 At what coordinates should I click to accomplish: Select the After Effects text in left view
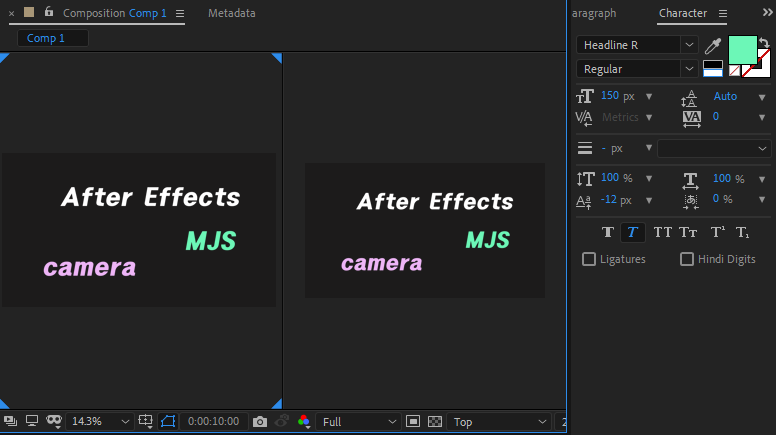(150, 197)
